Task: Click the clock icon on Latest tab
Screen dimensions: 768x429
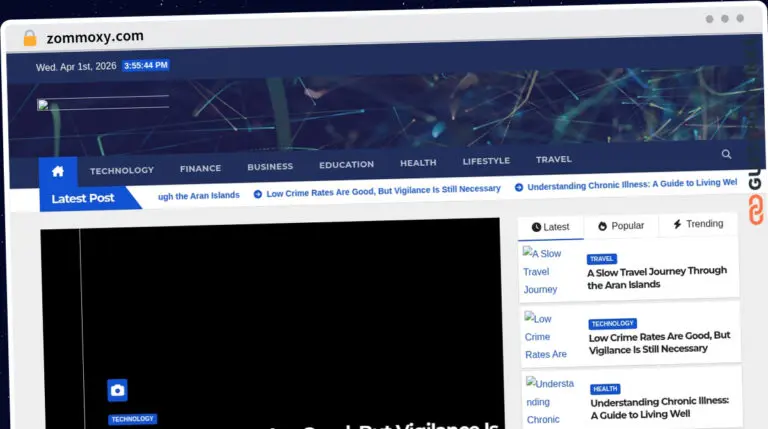Action: 536,227
